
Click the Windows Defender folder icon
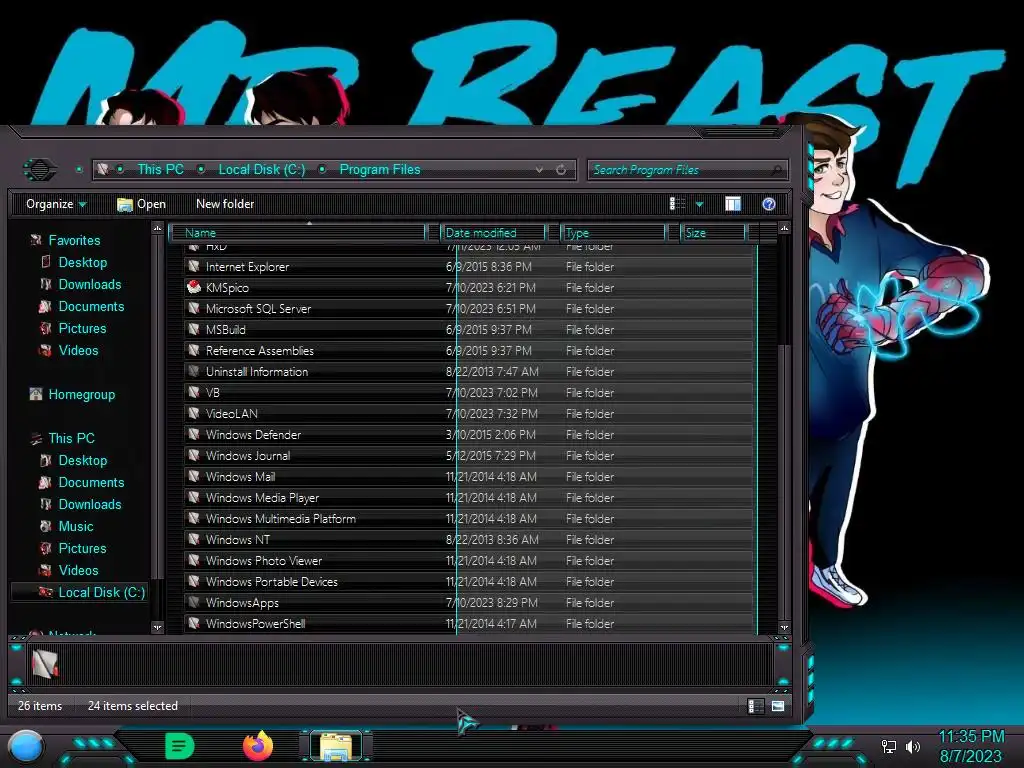pos(193,434)
